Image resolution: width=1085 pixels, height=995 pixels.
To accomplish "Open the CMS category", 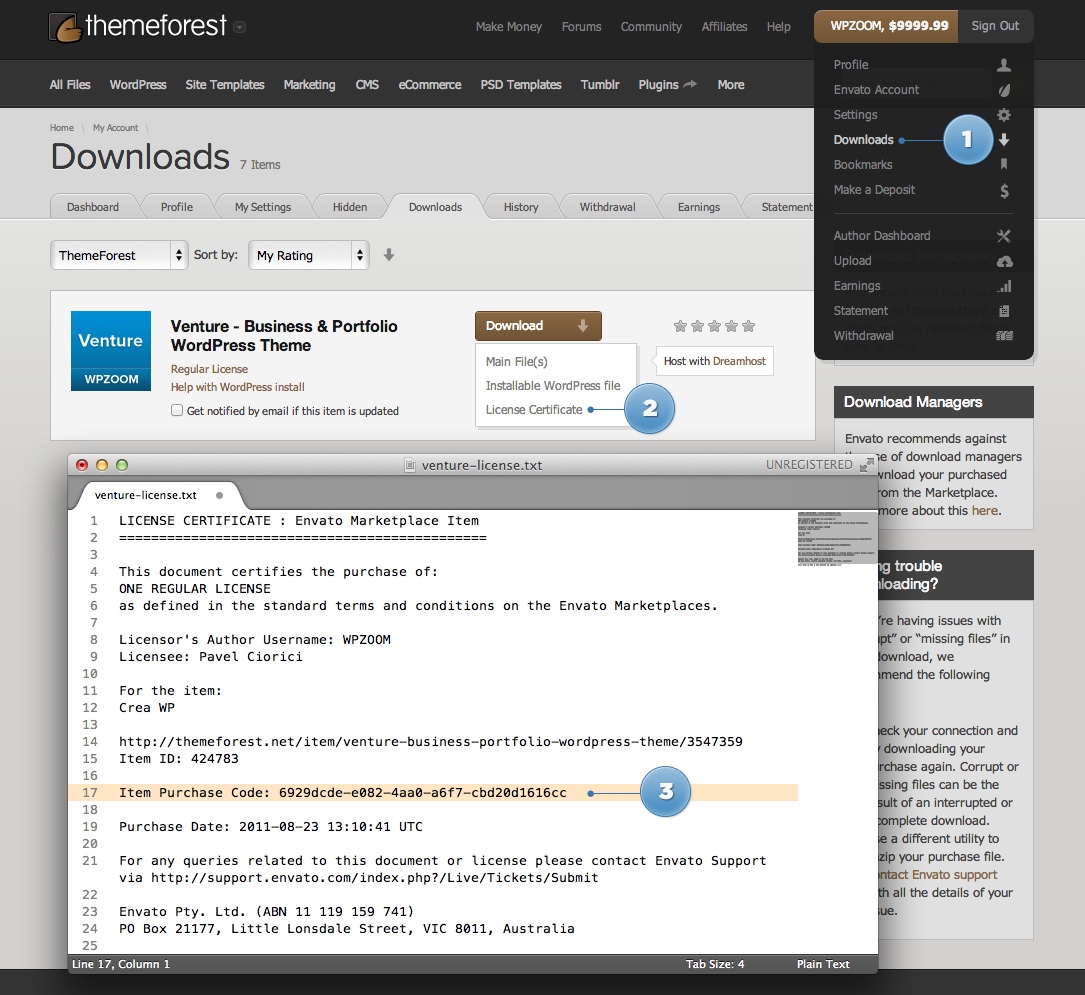I will pos(367,84).
